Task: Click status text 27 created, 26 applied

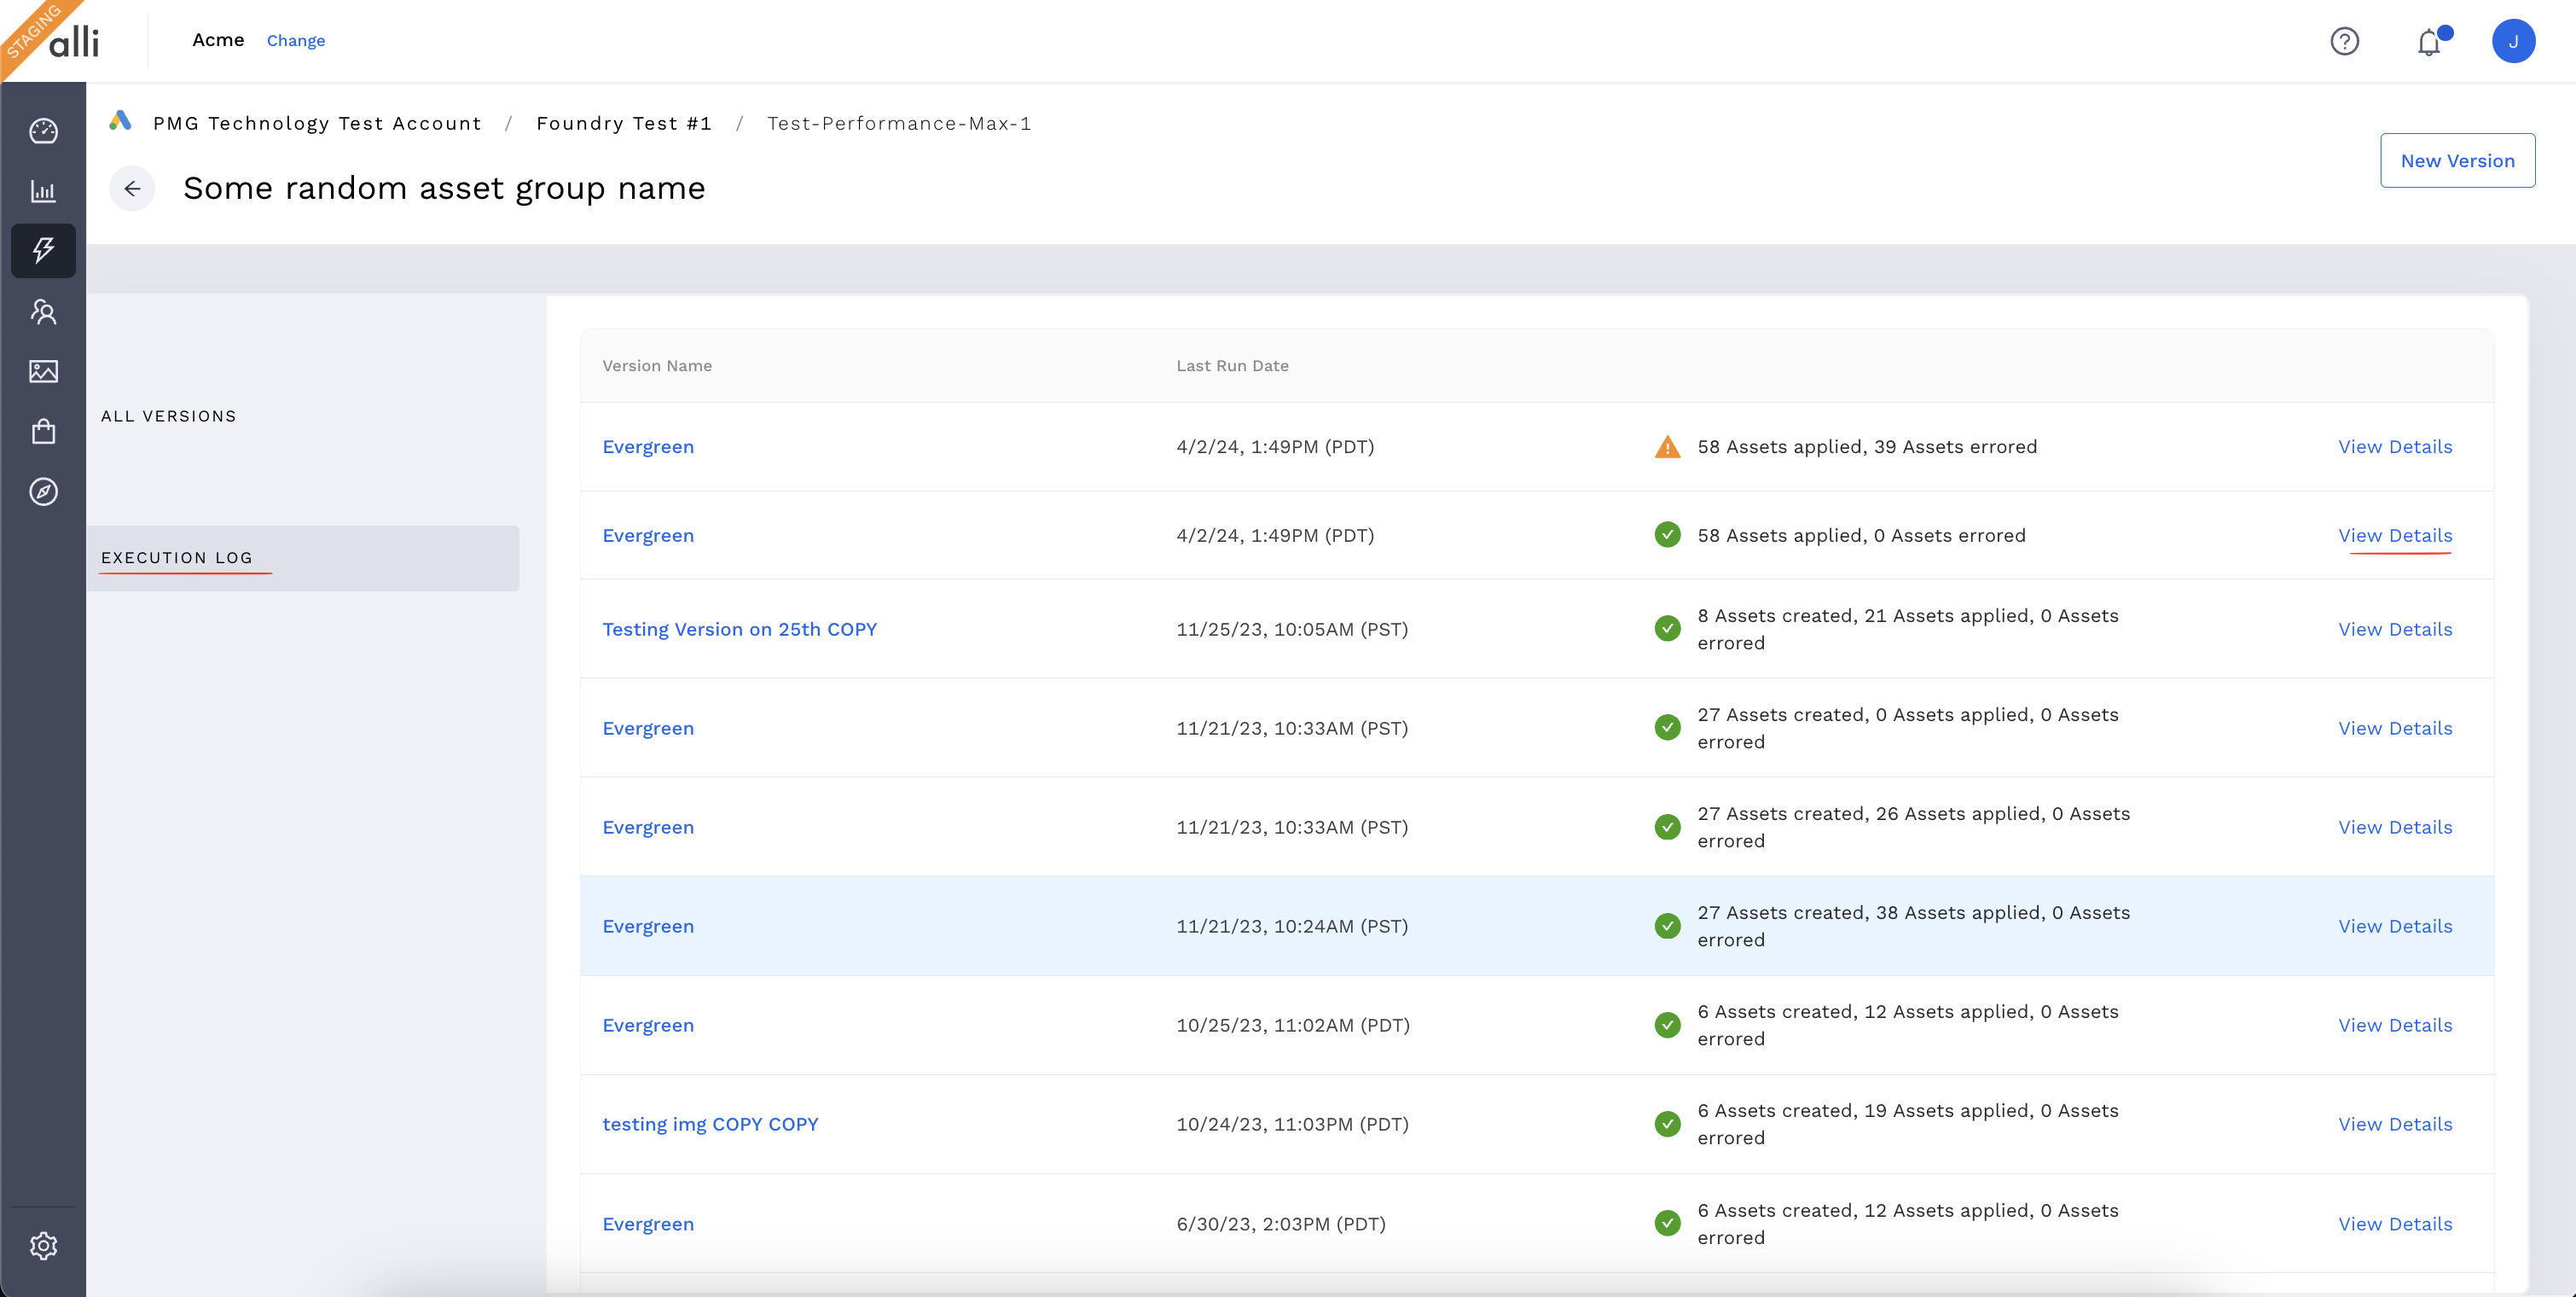Action: [1913, 827]
